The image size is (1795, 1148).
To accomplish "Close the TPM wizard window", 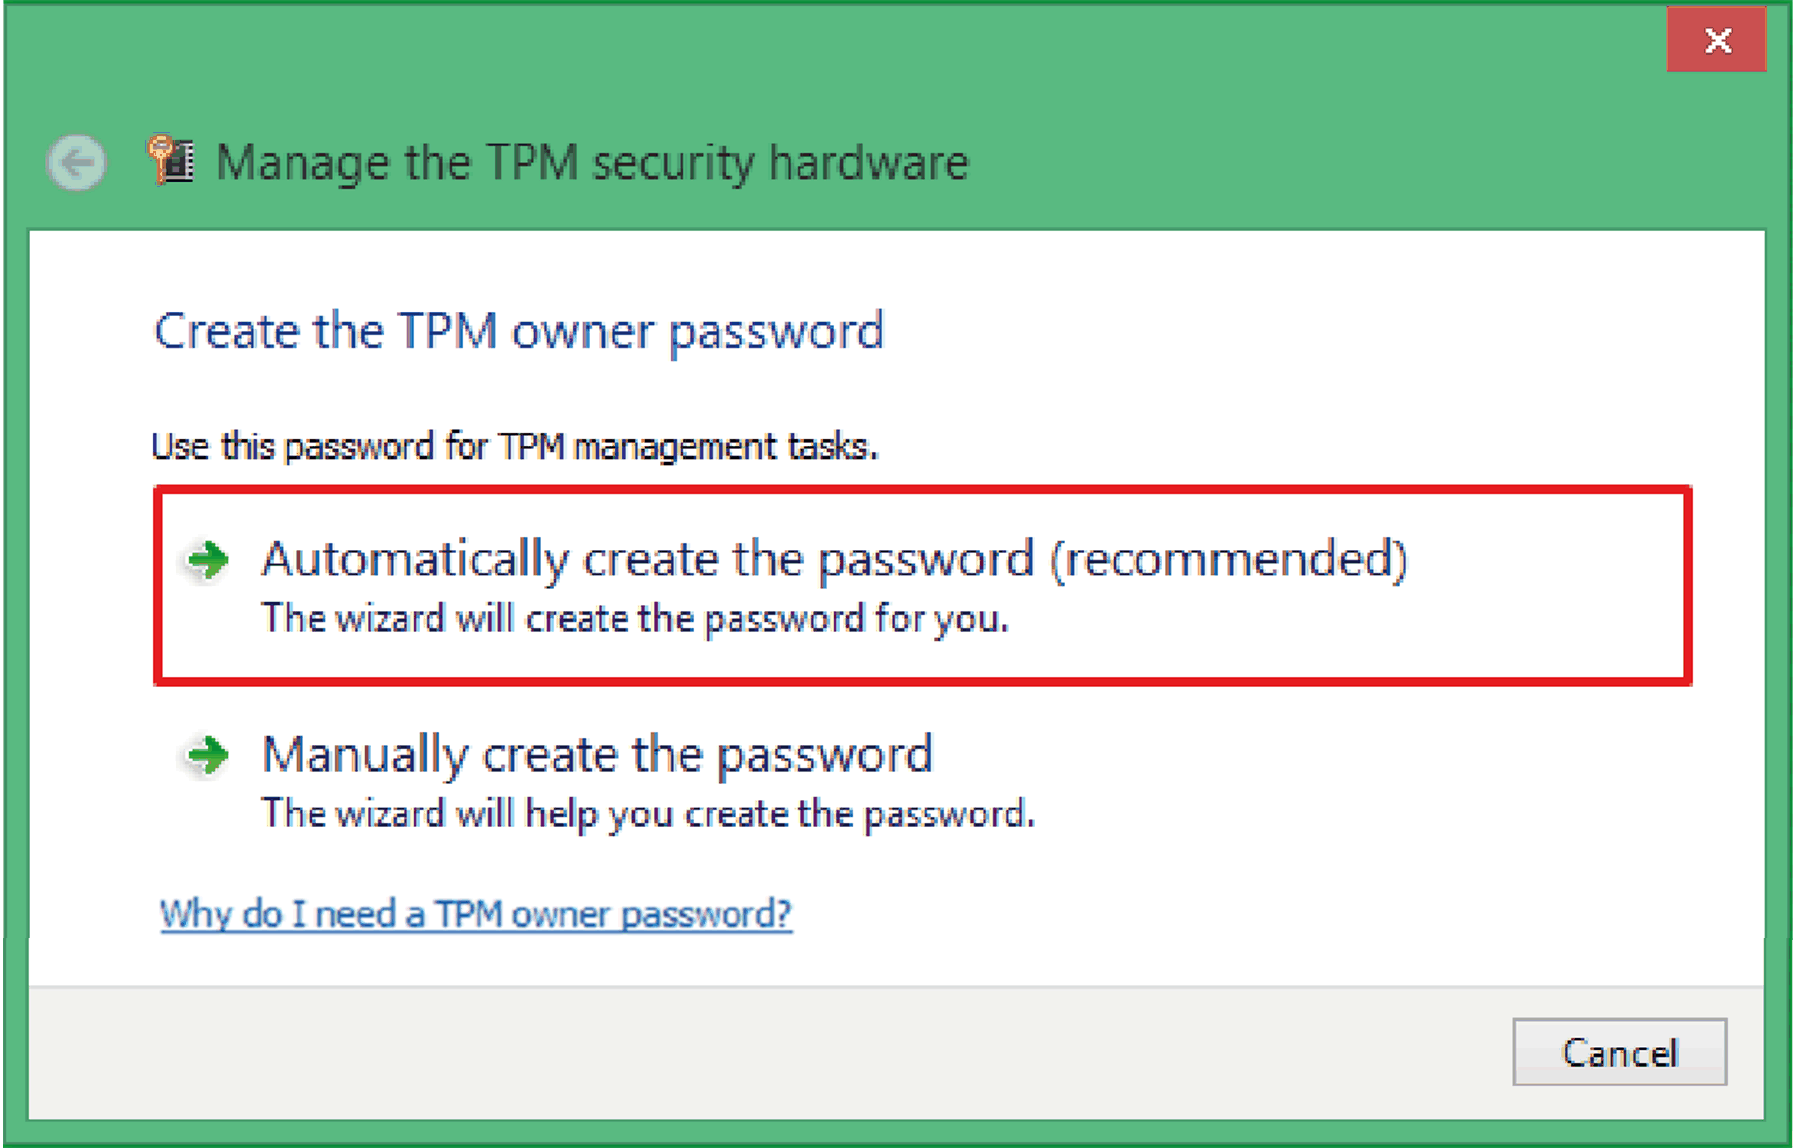I will point(1716,40).
